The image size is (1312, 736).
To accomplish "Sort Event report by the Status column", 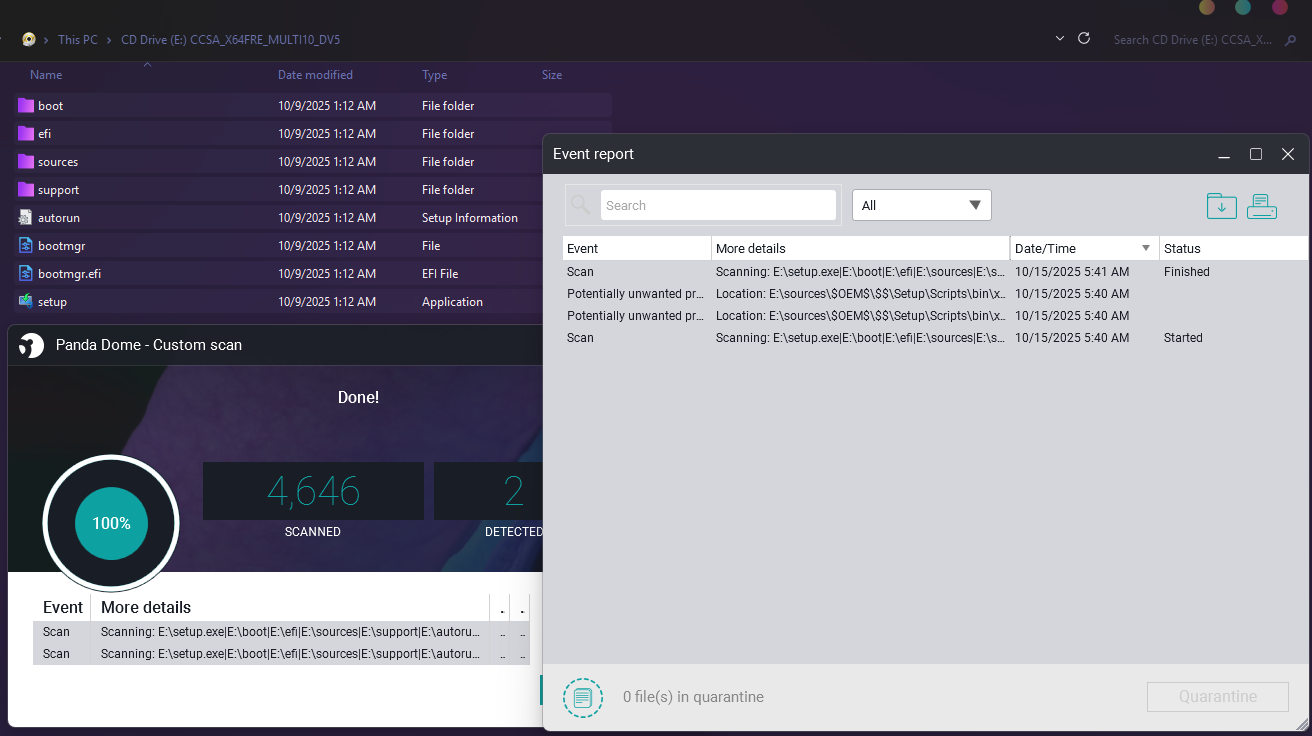I will [1234, 248].
